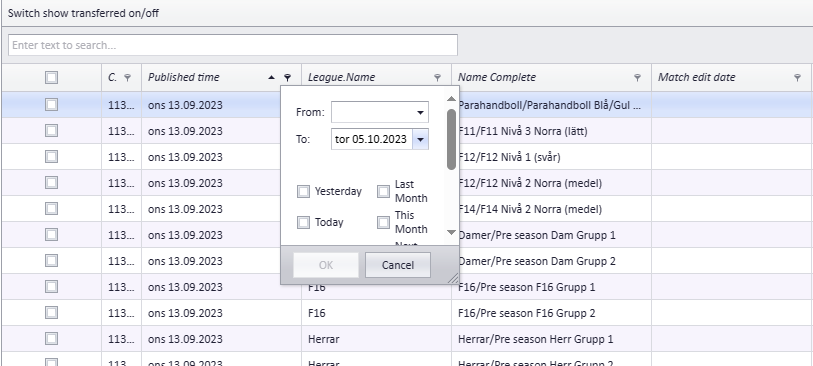813x366 pixels.
Task: Click the Herrar league cell for Herr Grupp 1
Action: 376,339
